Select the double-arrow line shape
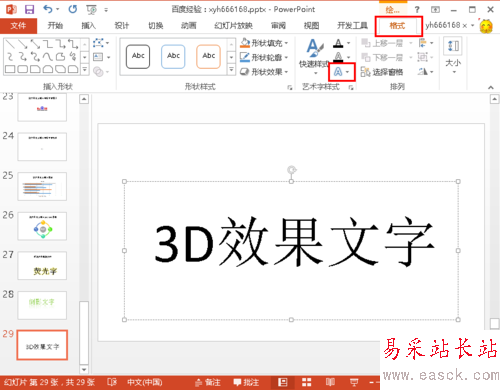500x390 pixels. tap(35, 44)
